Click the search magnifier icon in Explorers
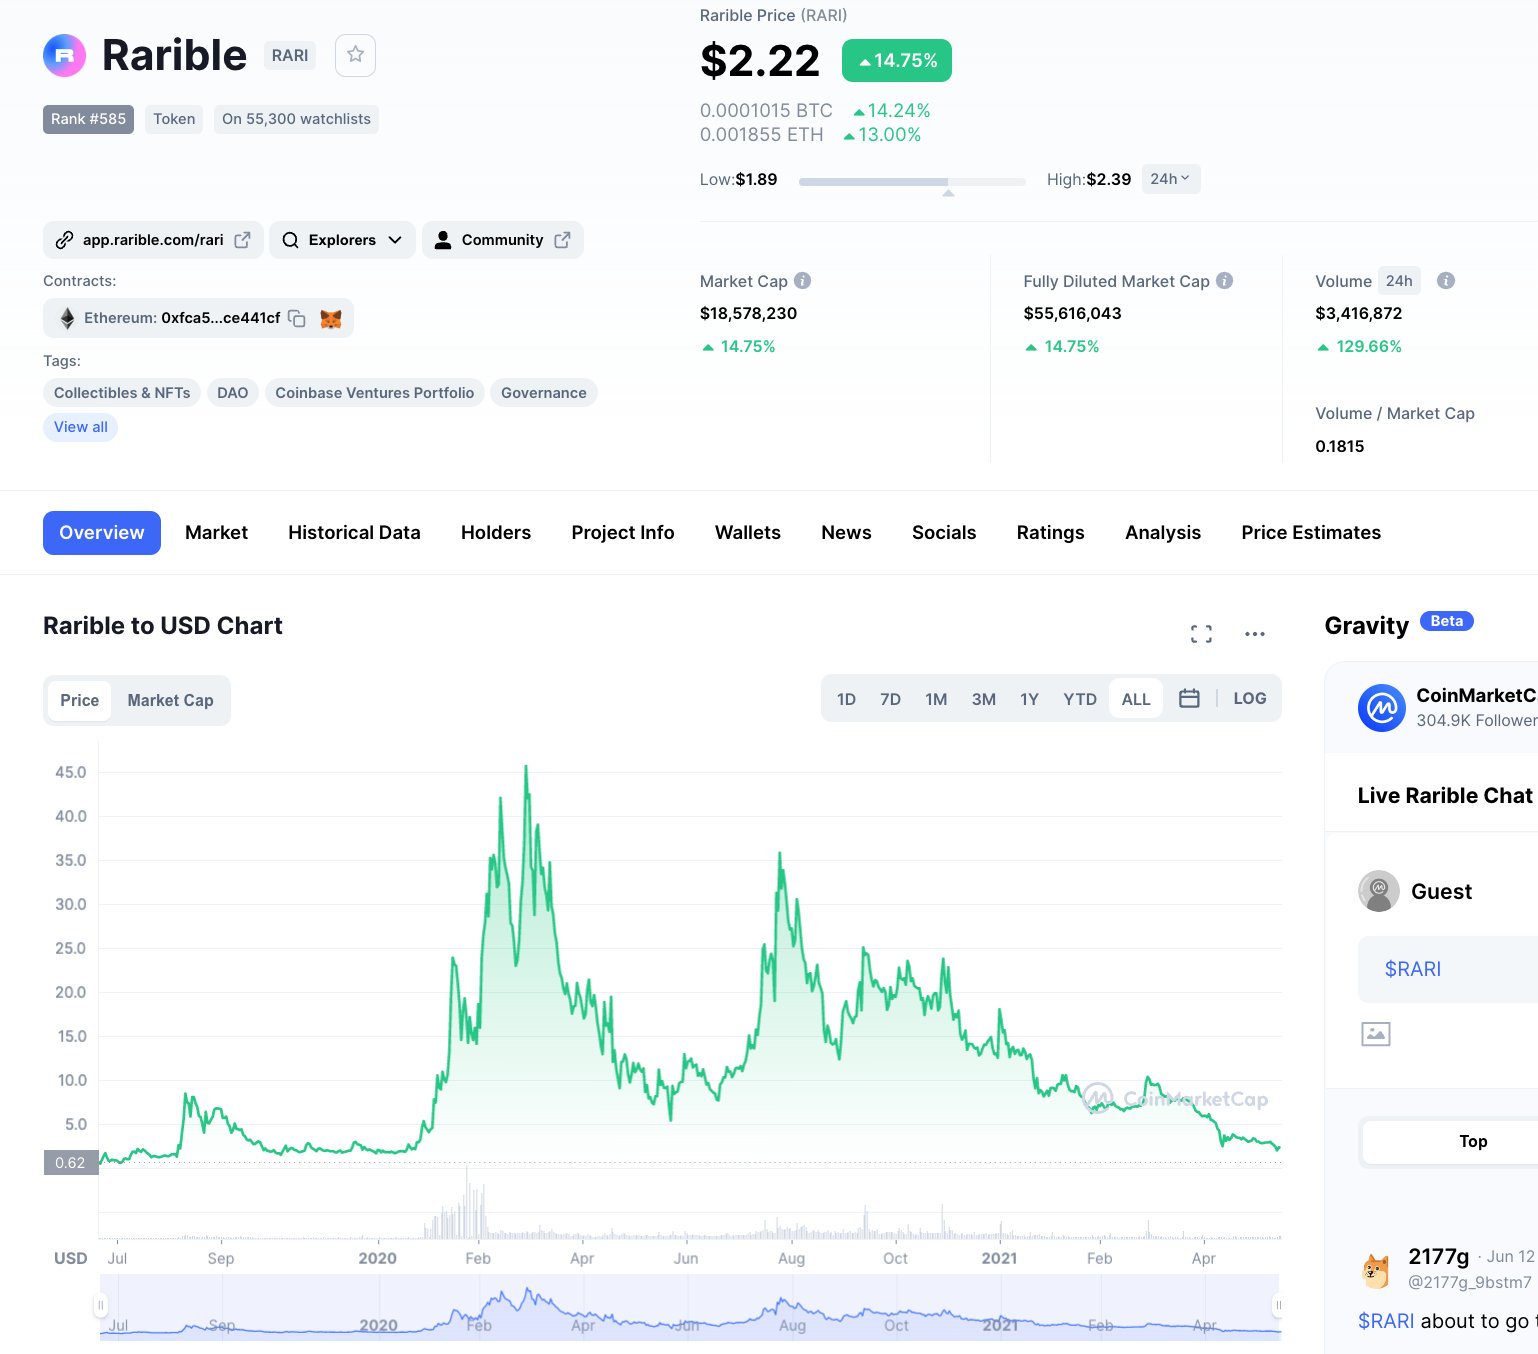The height and width of the screenshot is (1354, 1538). coord(290,240)
